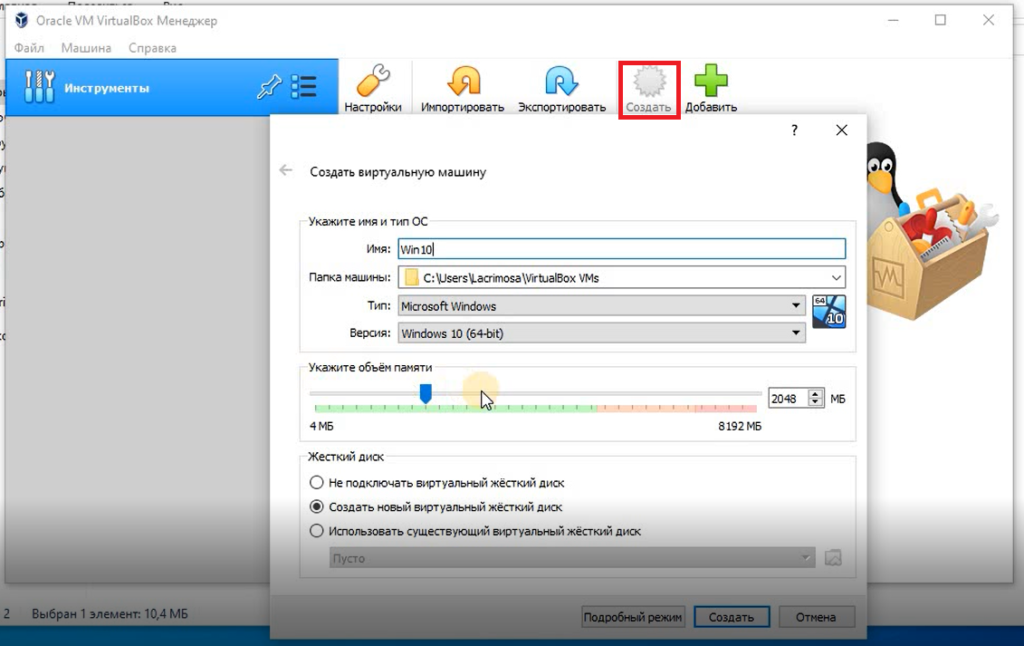
Task: Click the Подробный режим button
Action: [x=632, y=617]
